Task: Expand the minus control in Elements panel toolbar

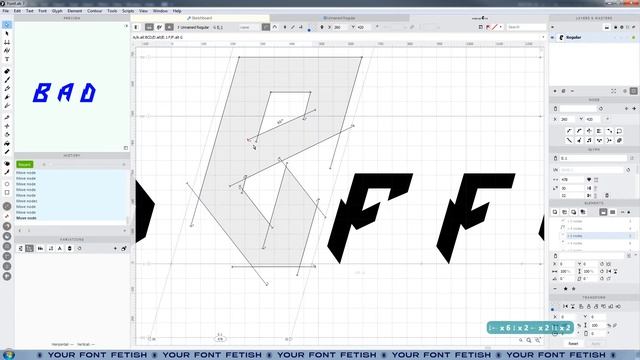Action: (622, 212)
